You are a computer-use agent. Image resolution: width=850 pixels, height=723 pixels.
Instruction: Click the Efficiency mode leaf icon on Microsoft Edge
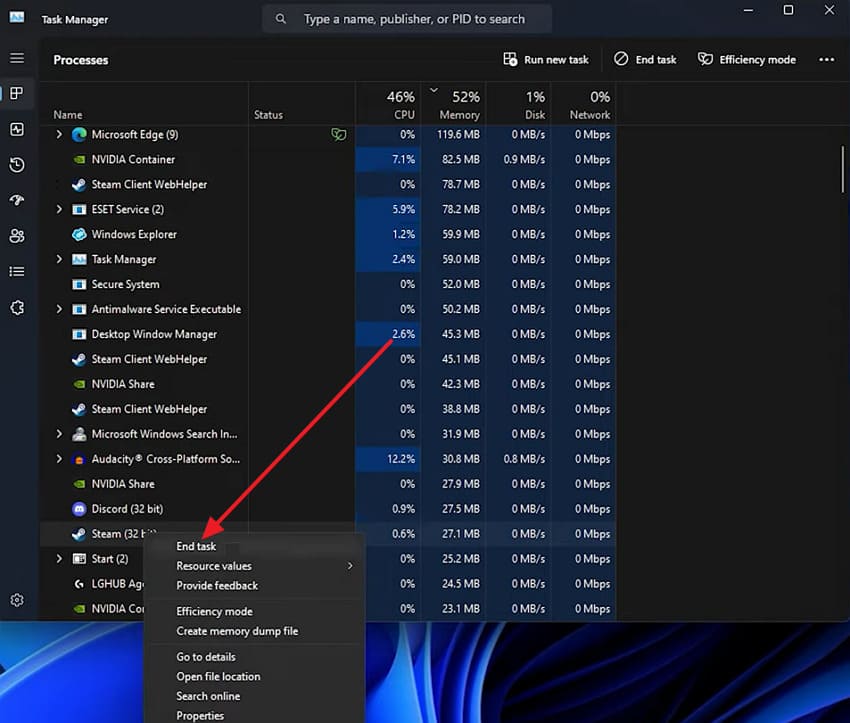point(338,134)
